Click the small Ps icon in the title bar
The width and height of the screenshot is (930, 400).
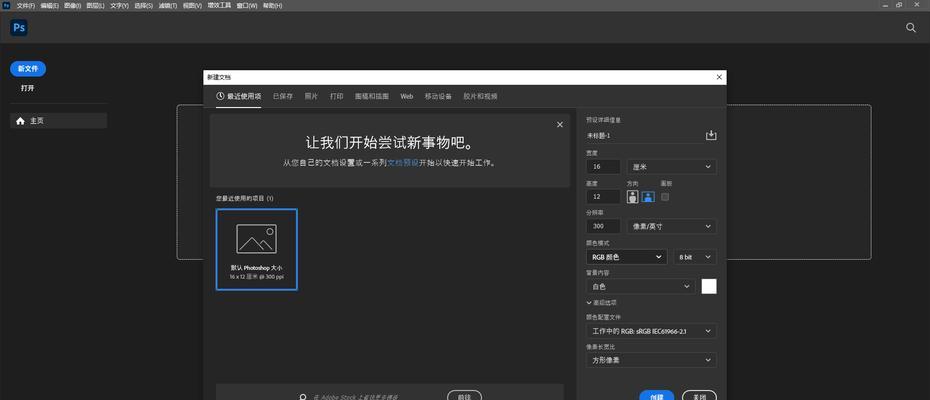tap(6, 5)
